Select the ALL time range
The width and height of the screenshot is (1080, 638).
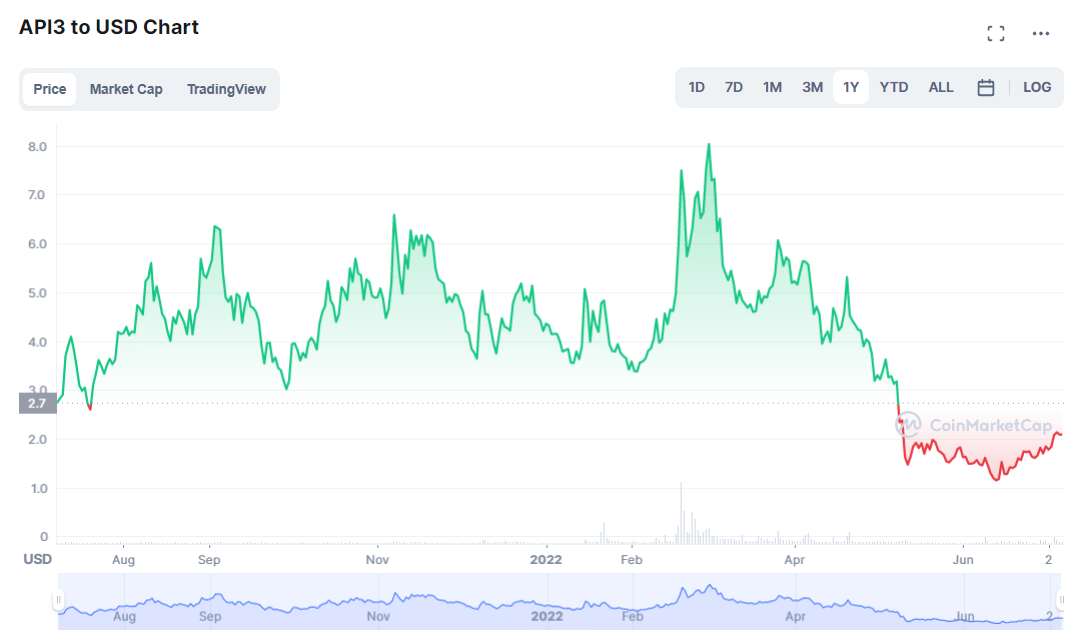click(941, 88)
